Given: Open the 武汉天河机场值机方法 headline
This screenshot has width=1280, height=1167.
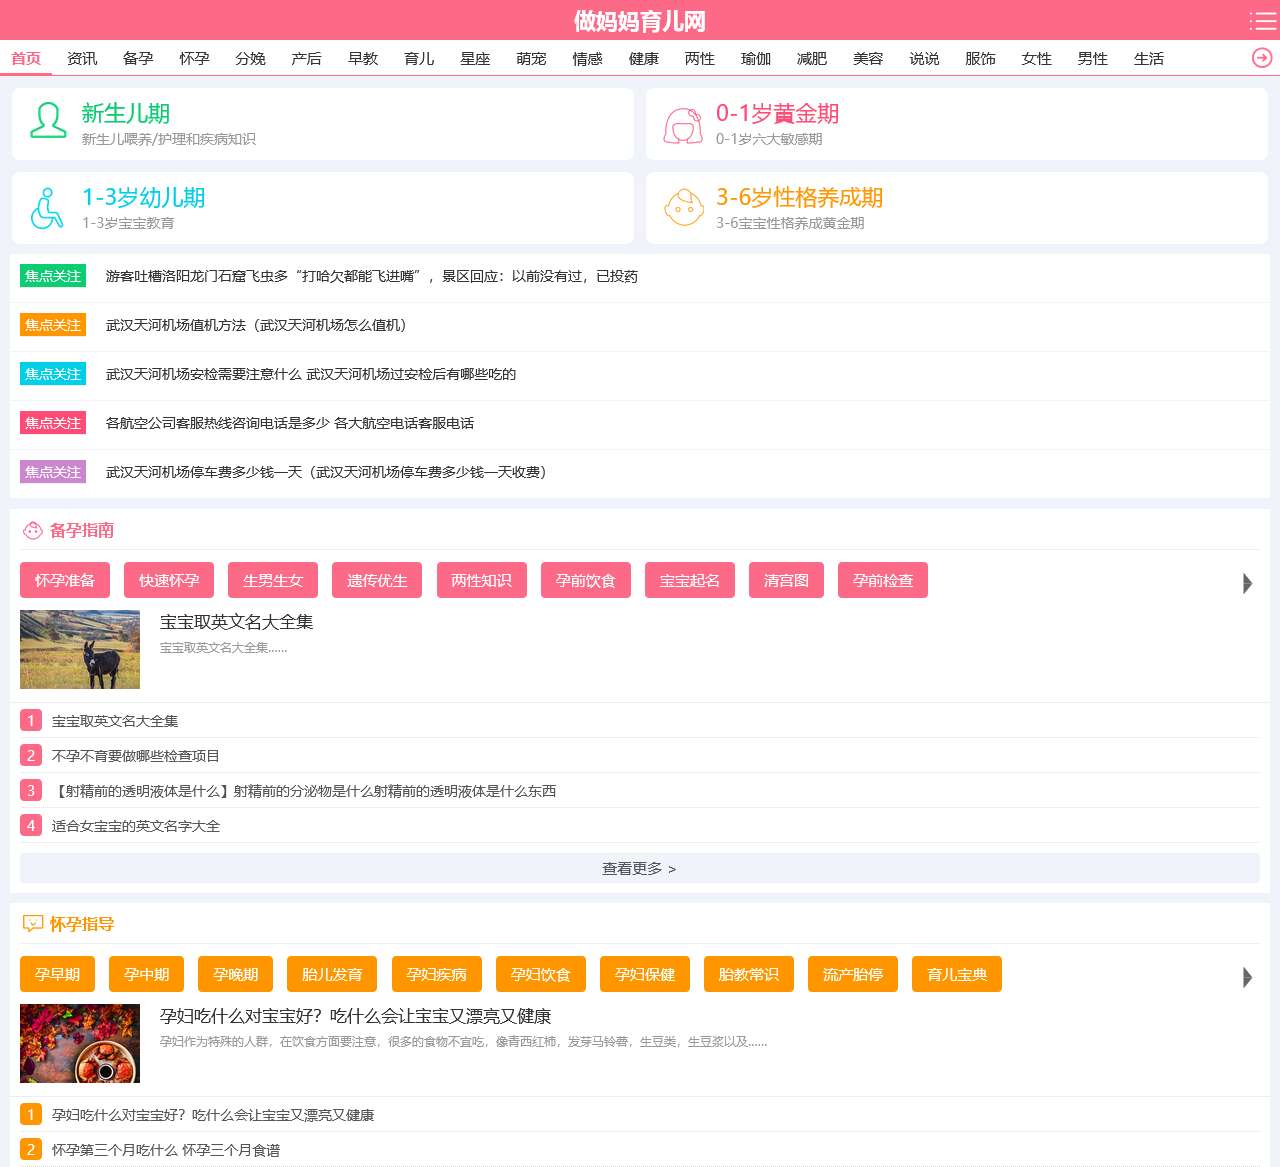Looking at the screenshot, I should [256, 325].
